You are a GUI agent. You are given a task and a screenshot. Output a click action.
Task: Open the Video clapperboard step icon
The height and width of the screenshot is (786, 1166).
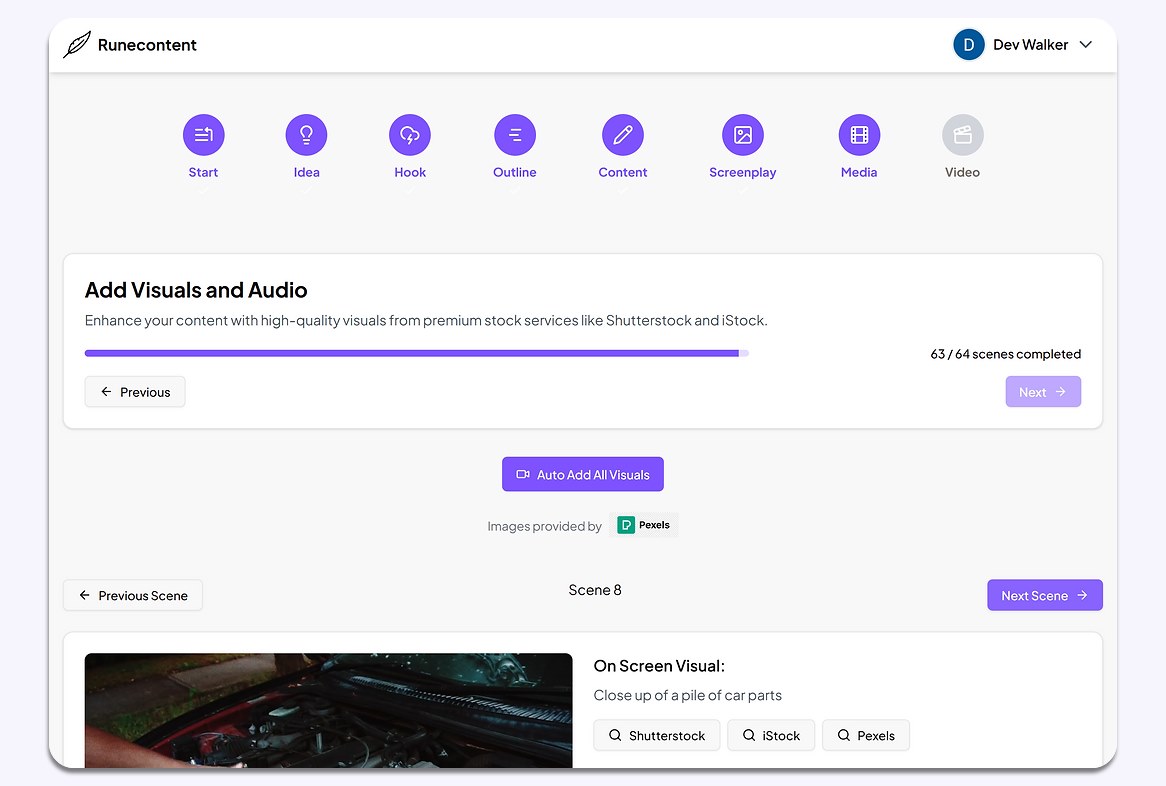click(x=962, y=135)
